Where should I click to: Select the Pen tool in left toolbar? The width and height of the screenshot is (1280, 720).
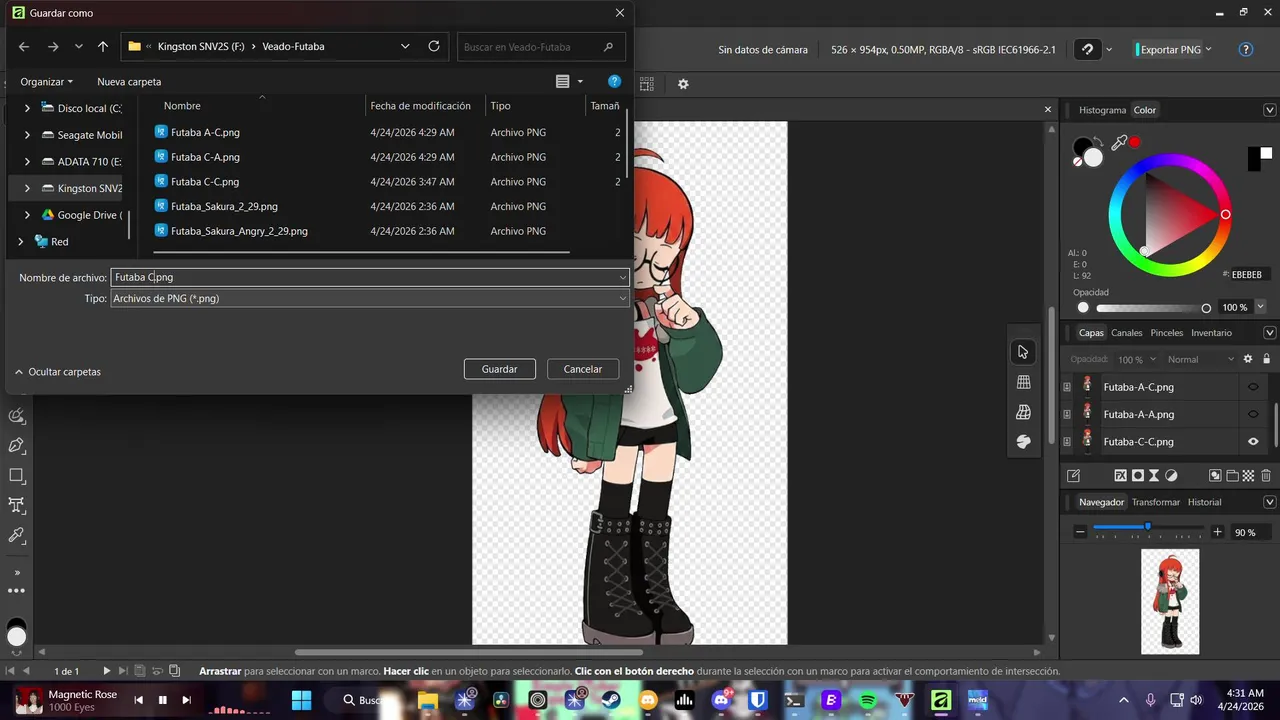coord(16,445)
